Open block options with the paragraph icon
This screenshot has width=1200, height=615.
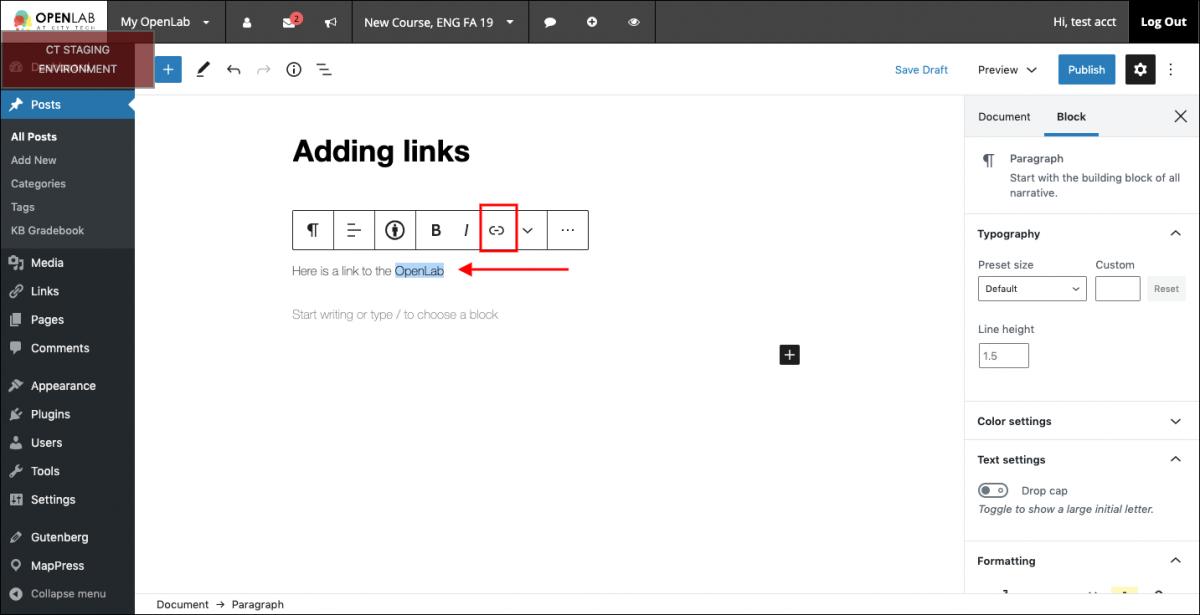(x=313, y=229)
